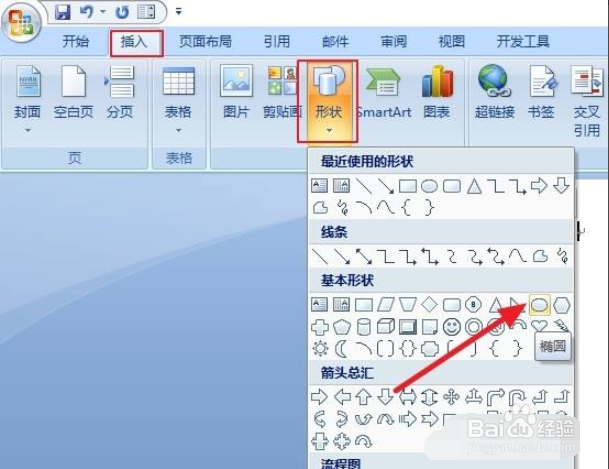
Task: Choose the hexagon under 基本形状
Action: (562, 305)
